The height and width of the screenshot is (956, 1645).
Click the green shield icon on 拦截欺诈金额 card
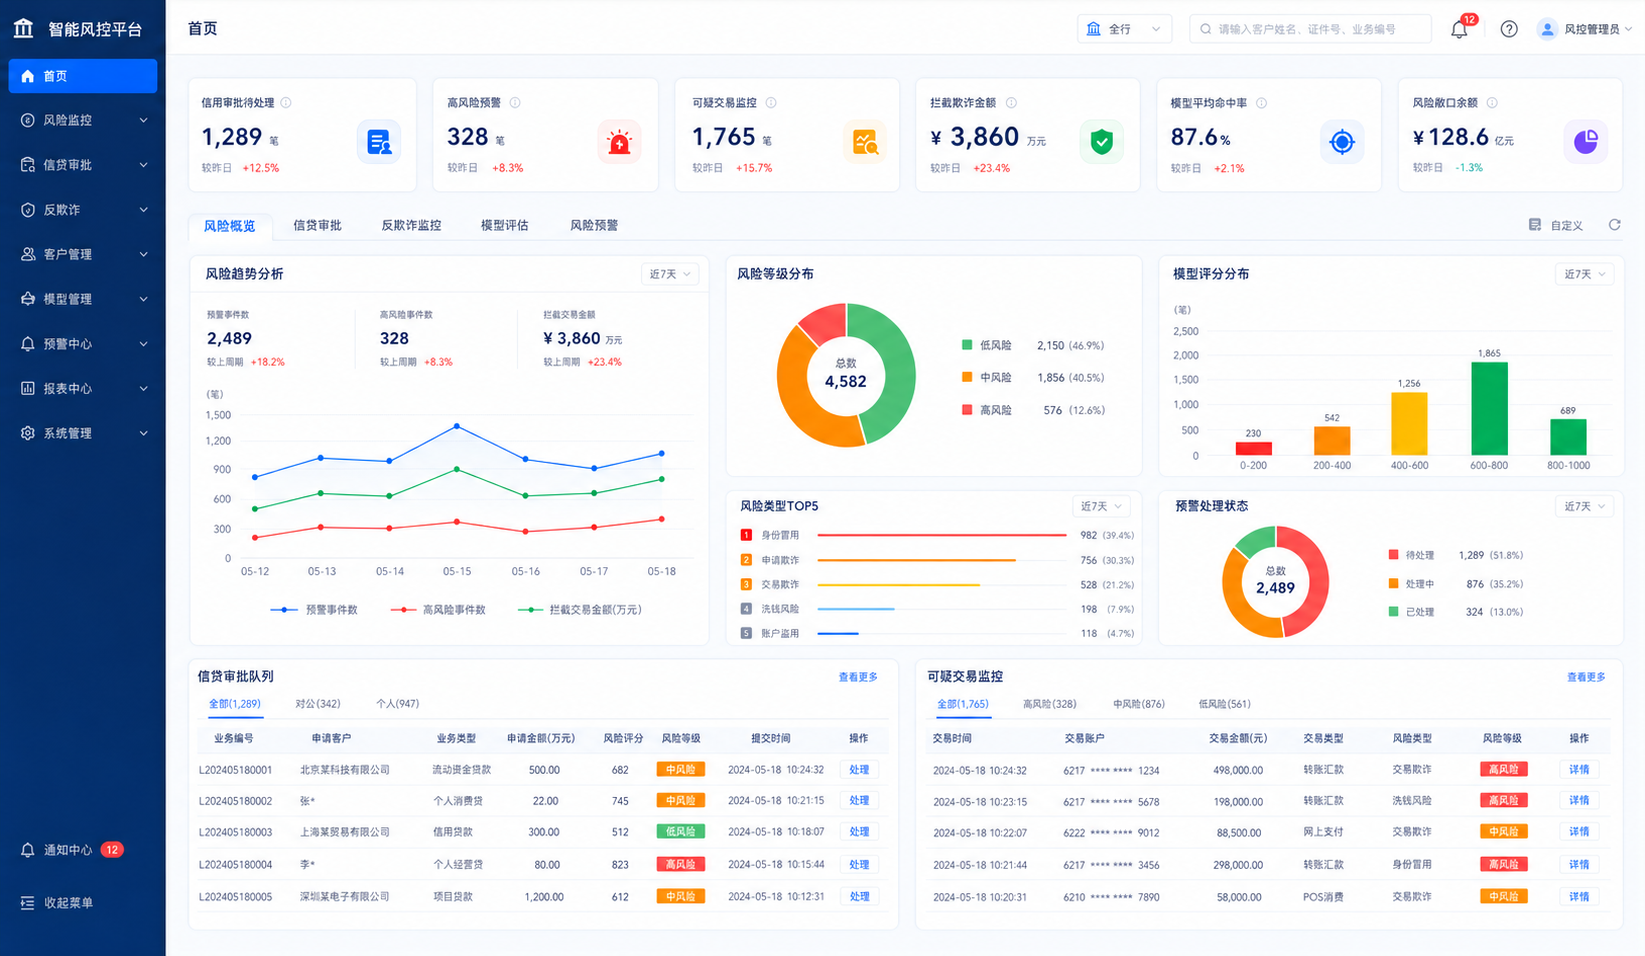(1101, 142)
